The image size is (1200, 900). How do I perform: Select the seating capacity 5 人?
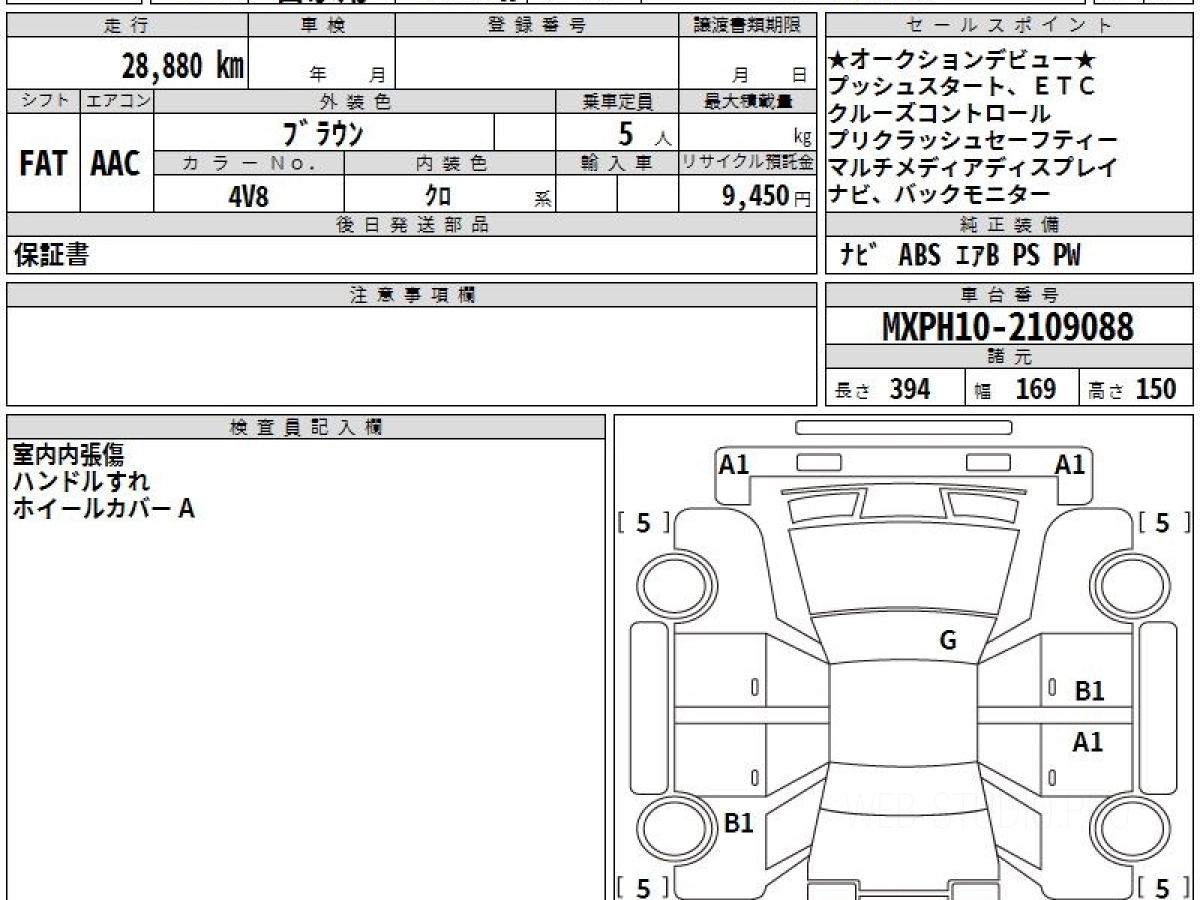pyautogui.click(x=645, y=133)
